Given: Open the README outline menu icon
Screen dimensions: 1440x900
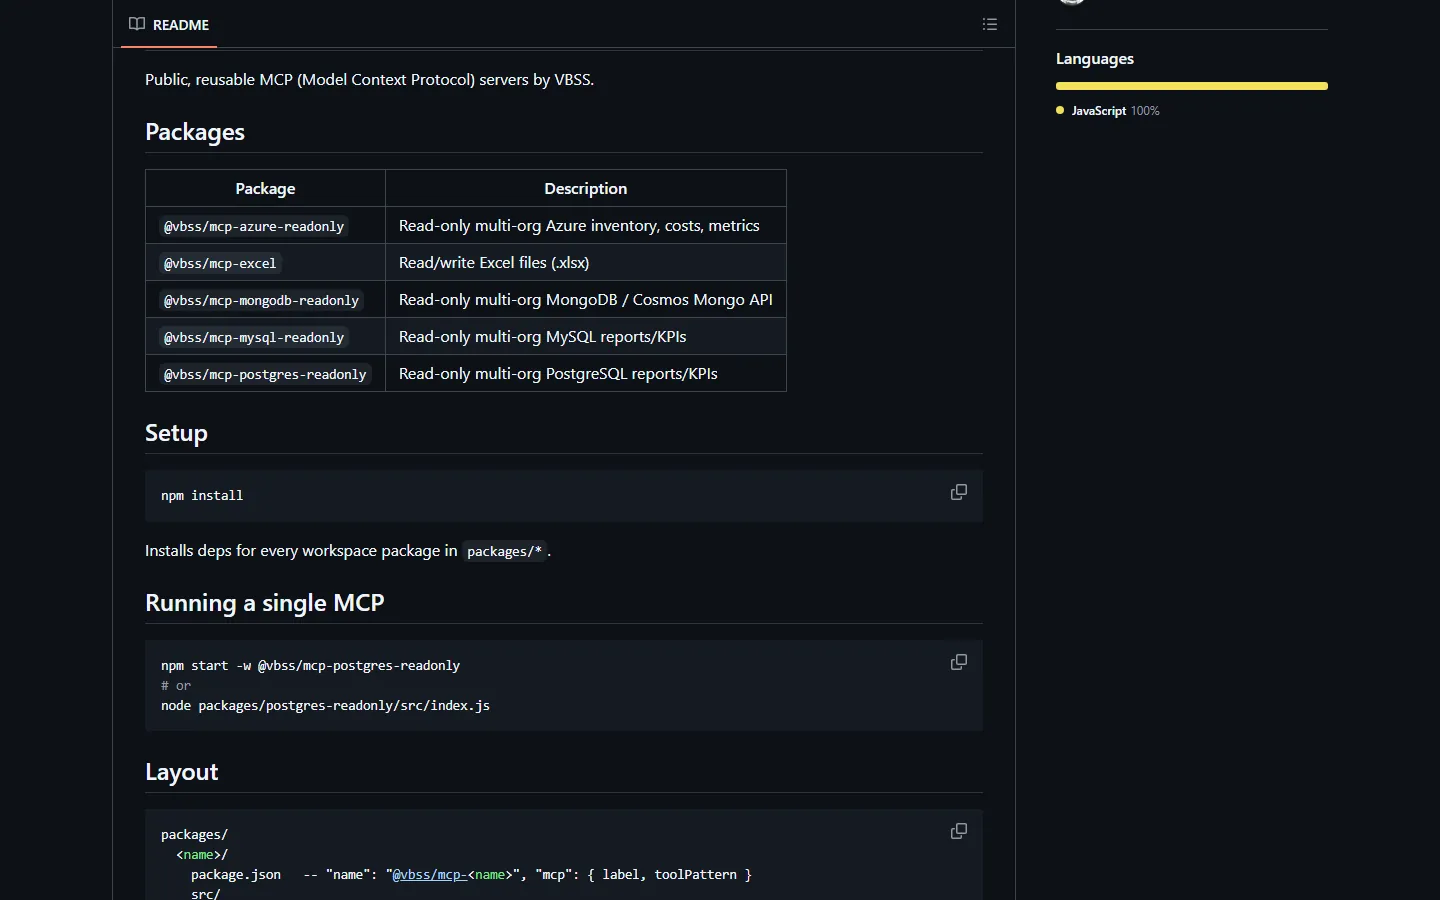Looking at the screenshot, I should 990,24.
